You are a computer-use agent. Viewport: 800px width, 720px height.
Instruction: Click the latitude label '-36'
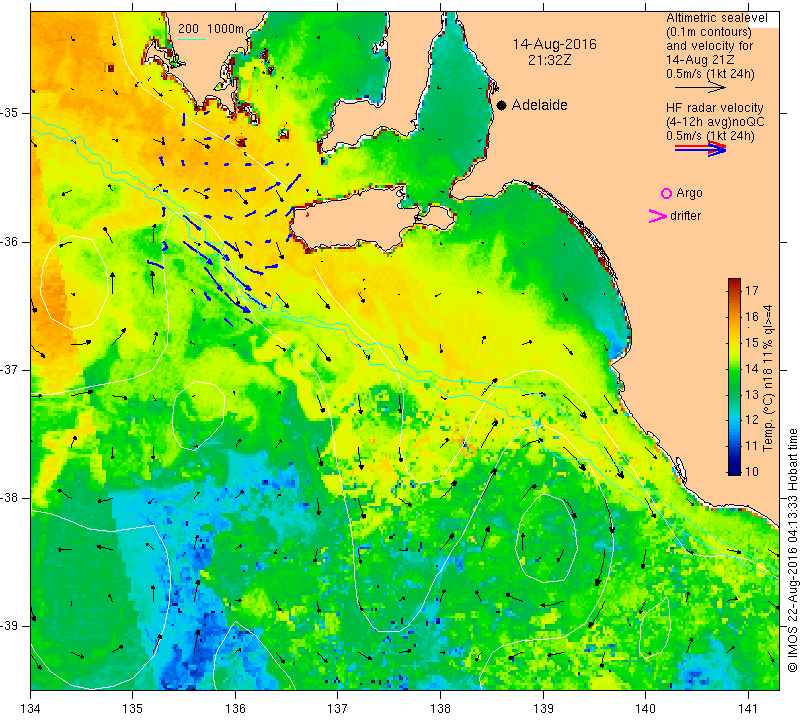click(10, 241)
